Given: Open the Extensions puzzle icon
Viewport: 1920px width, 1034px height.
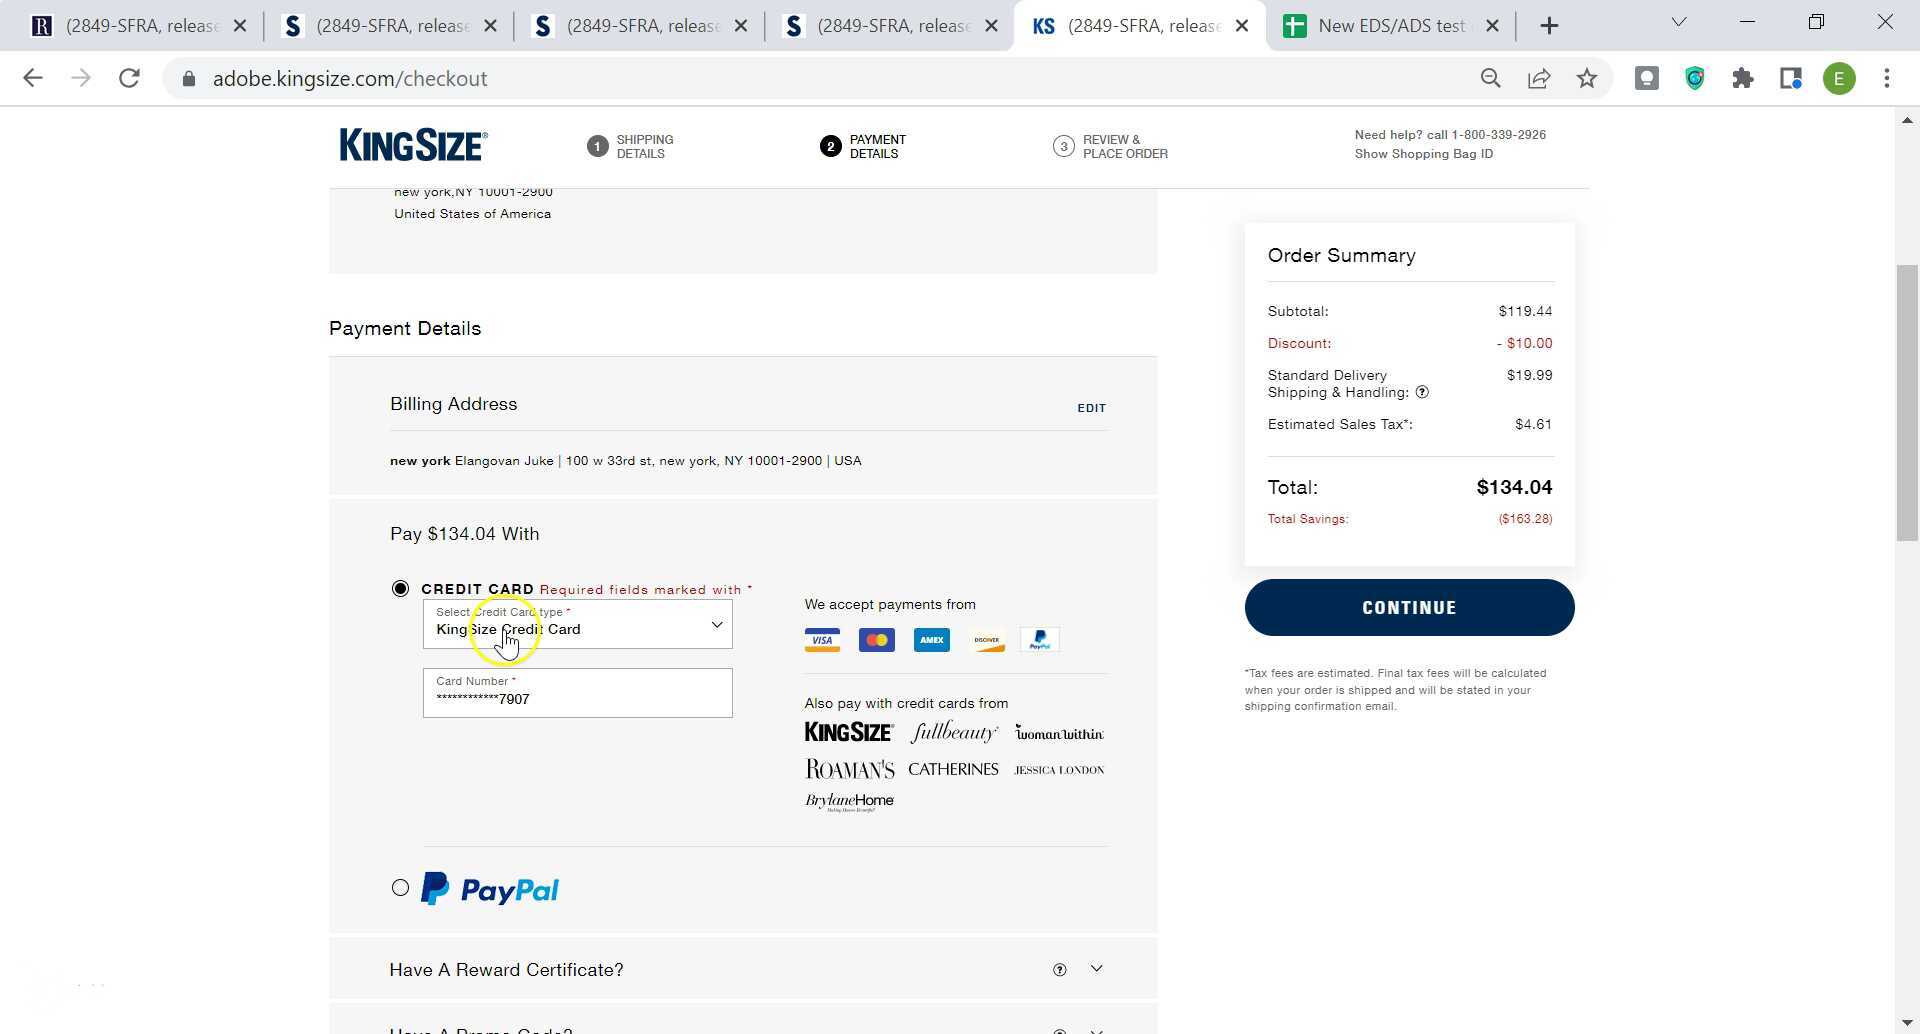Looking at the screenshot, I should coord(1743,78).
